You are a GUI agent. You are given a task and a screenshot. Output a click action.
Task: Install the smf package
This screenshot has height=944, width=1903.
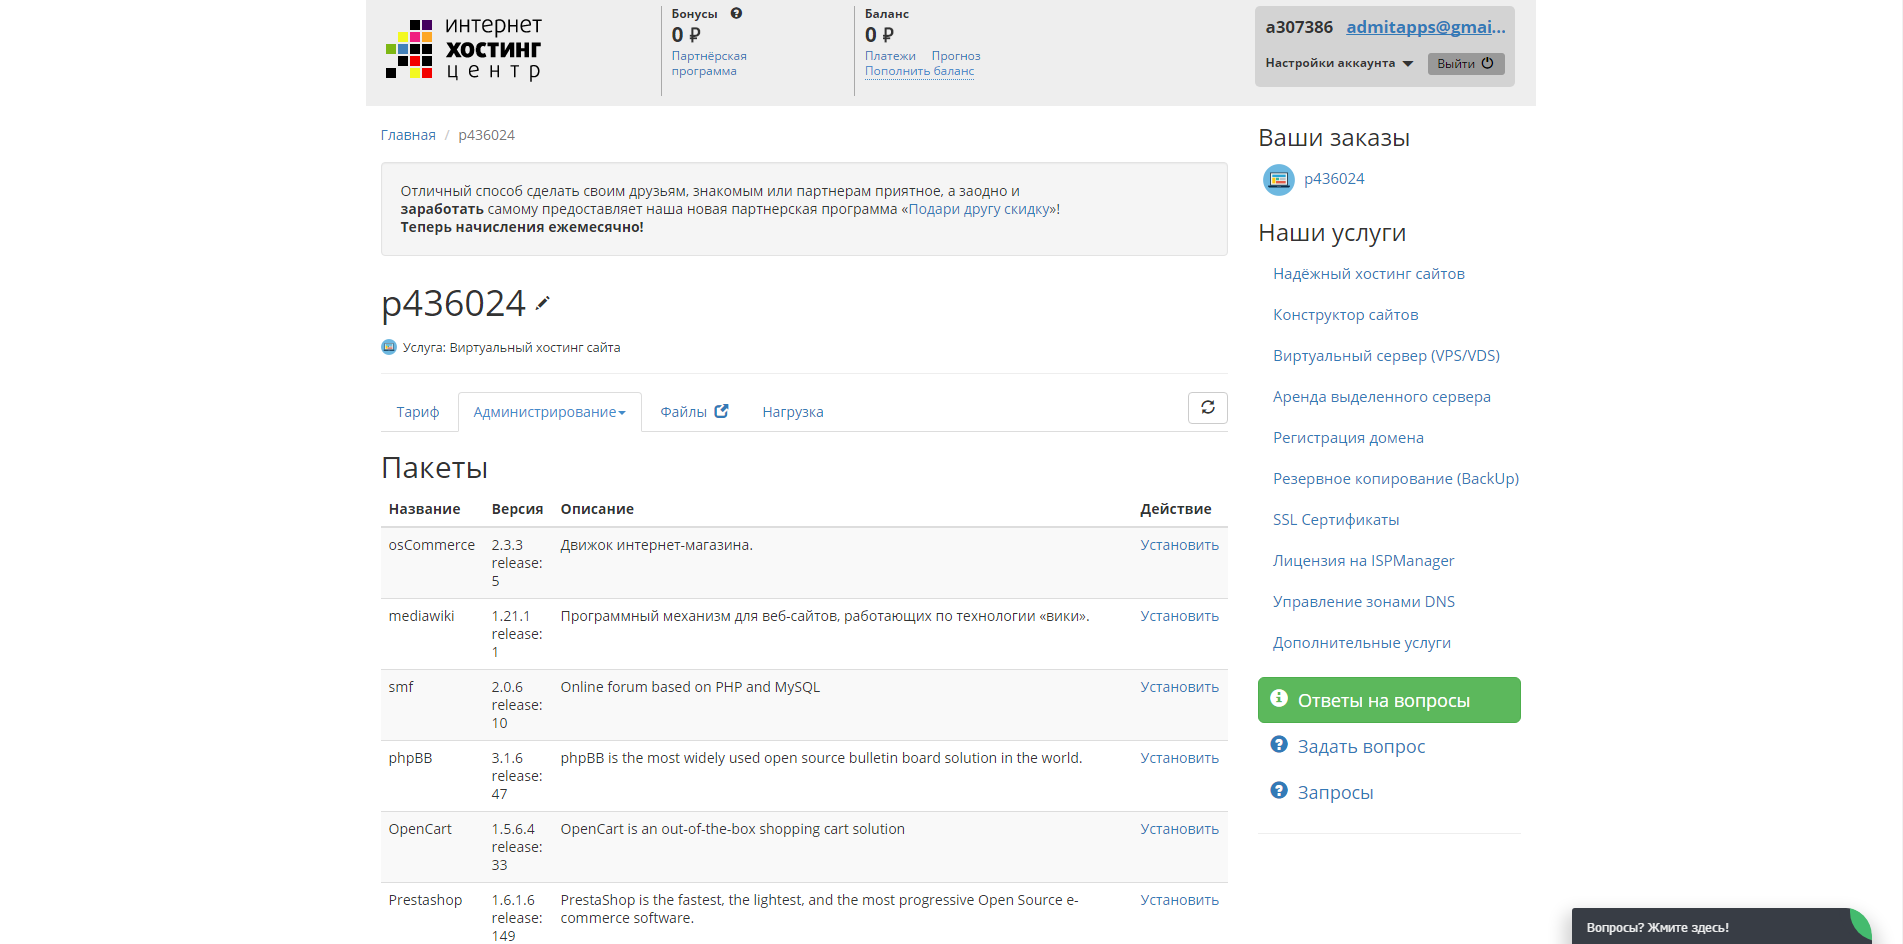pyautogui.click(x=1180, y=687)
